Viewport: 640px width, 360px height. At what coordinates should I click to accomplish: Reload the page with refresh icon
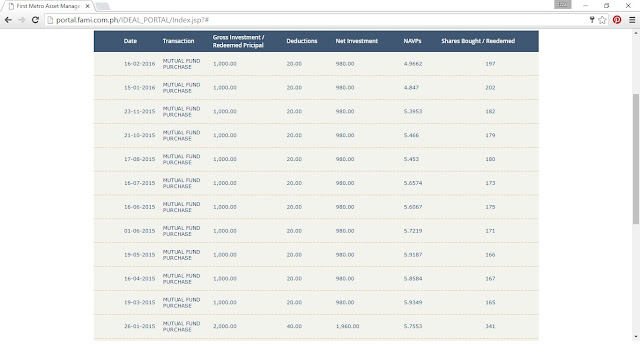(x=35, y=20)
